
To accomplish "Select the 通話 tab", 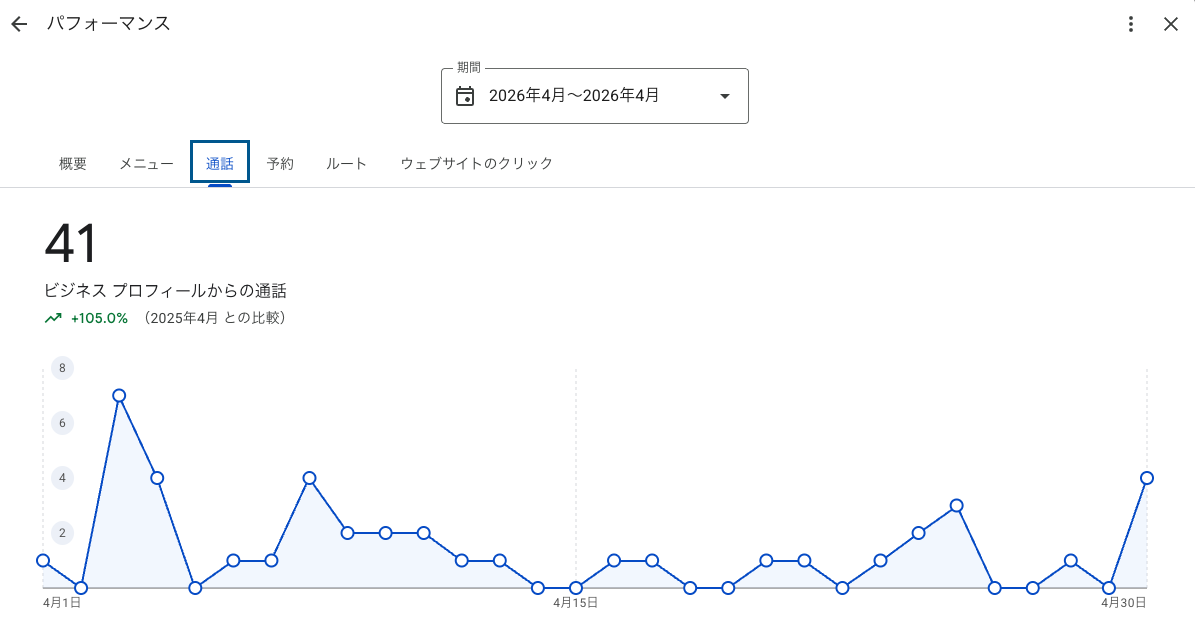I will click(x=219, y=163).
